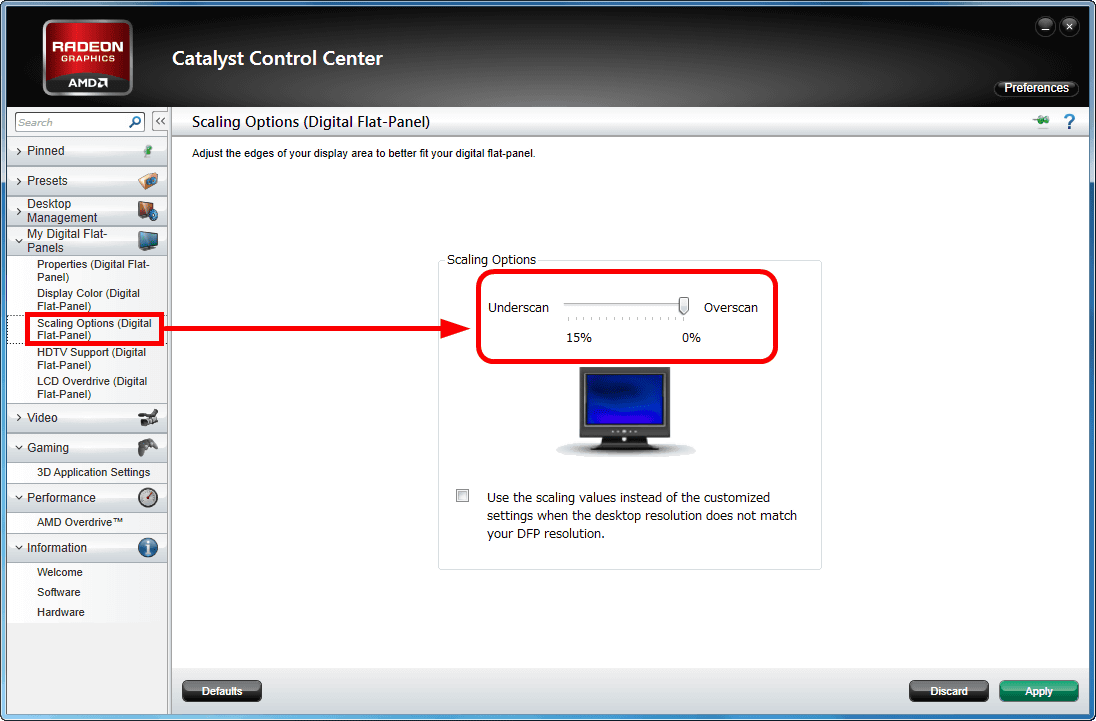The image size is (1096, 721).
Task: Open the Software information page
Action: 59,592
